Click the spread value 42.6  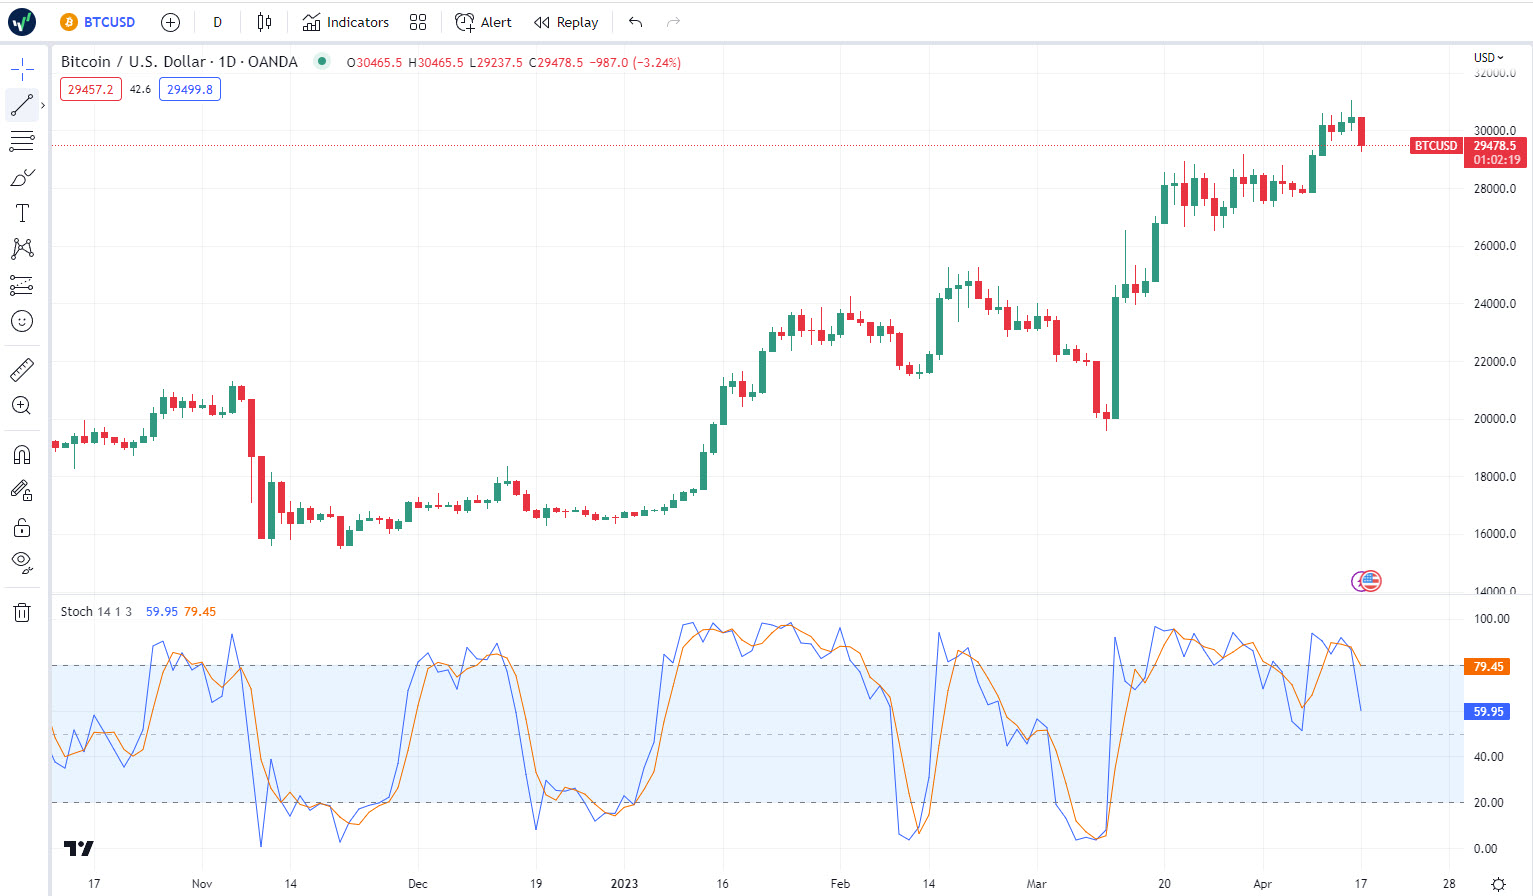coord(140,89)
